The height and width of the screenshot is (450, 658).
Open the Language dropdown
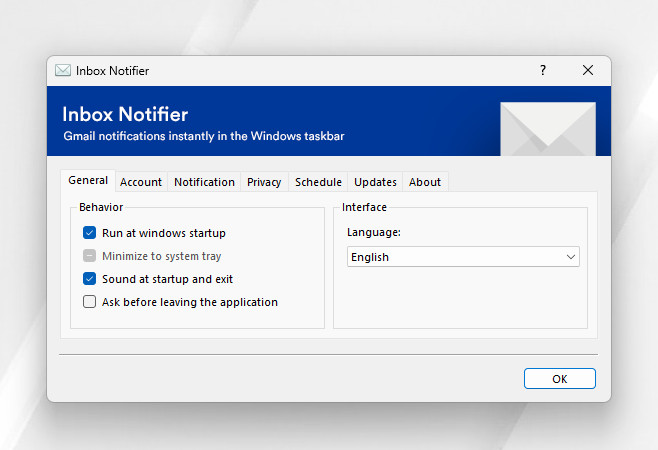coord(463,256)
